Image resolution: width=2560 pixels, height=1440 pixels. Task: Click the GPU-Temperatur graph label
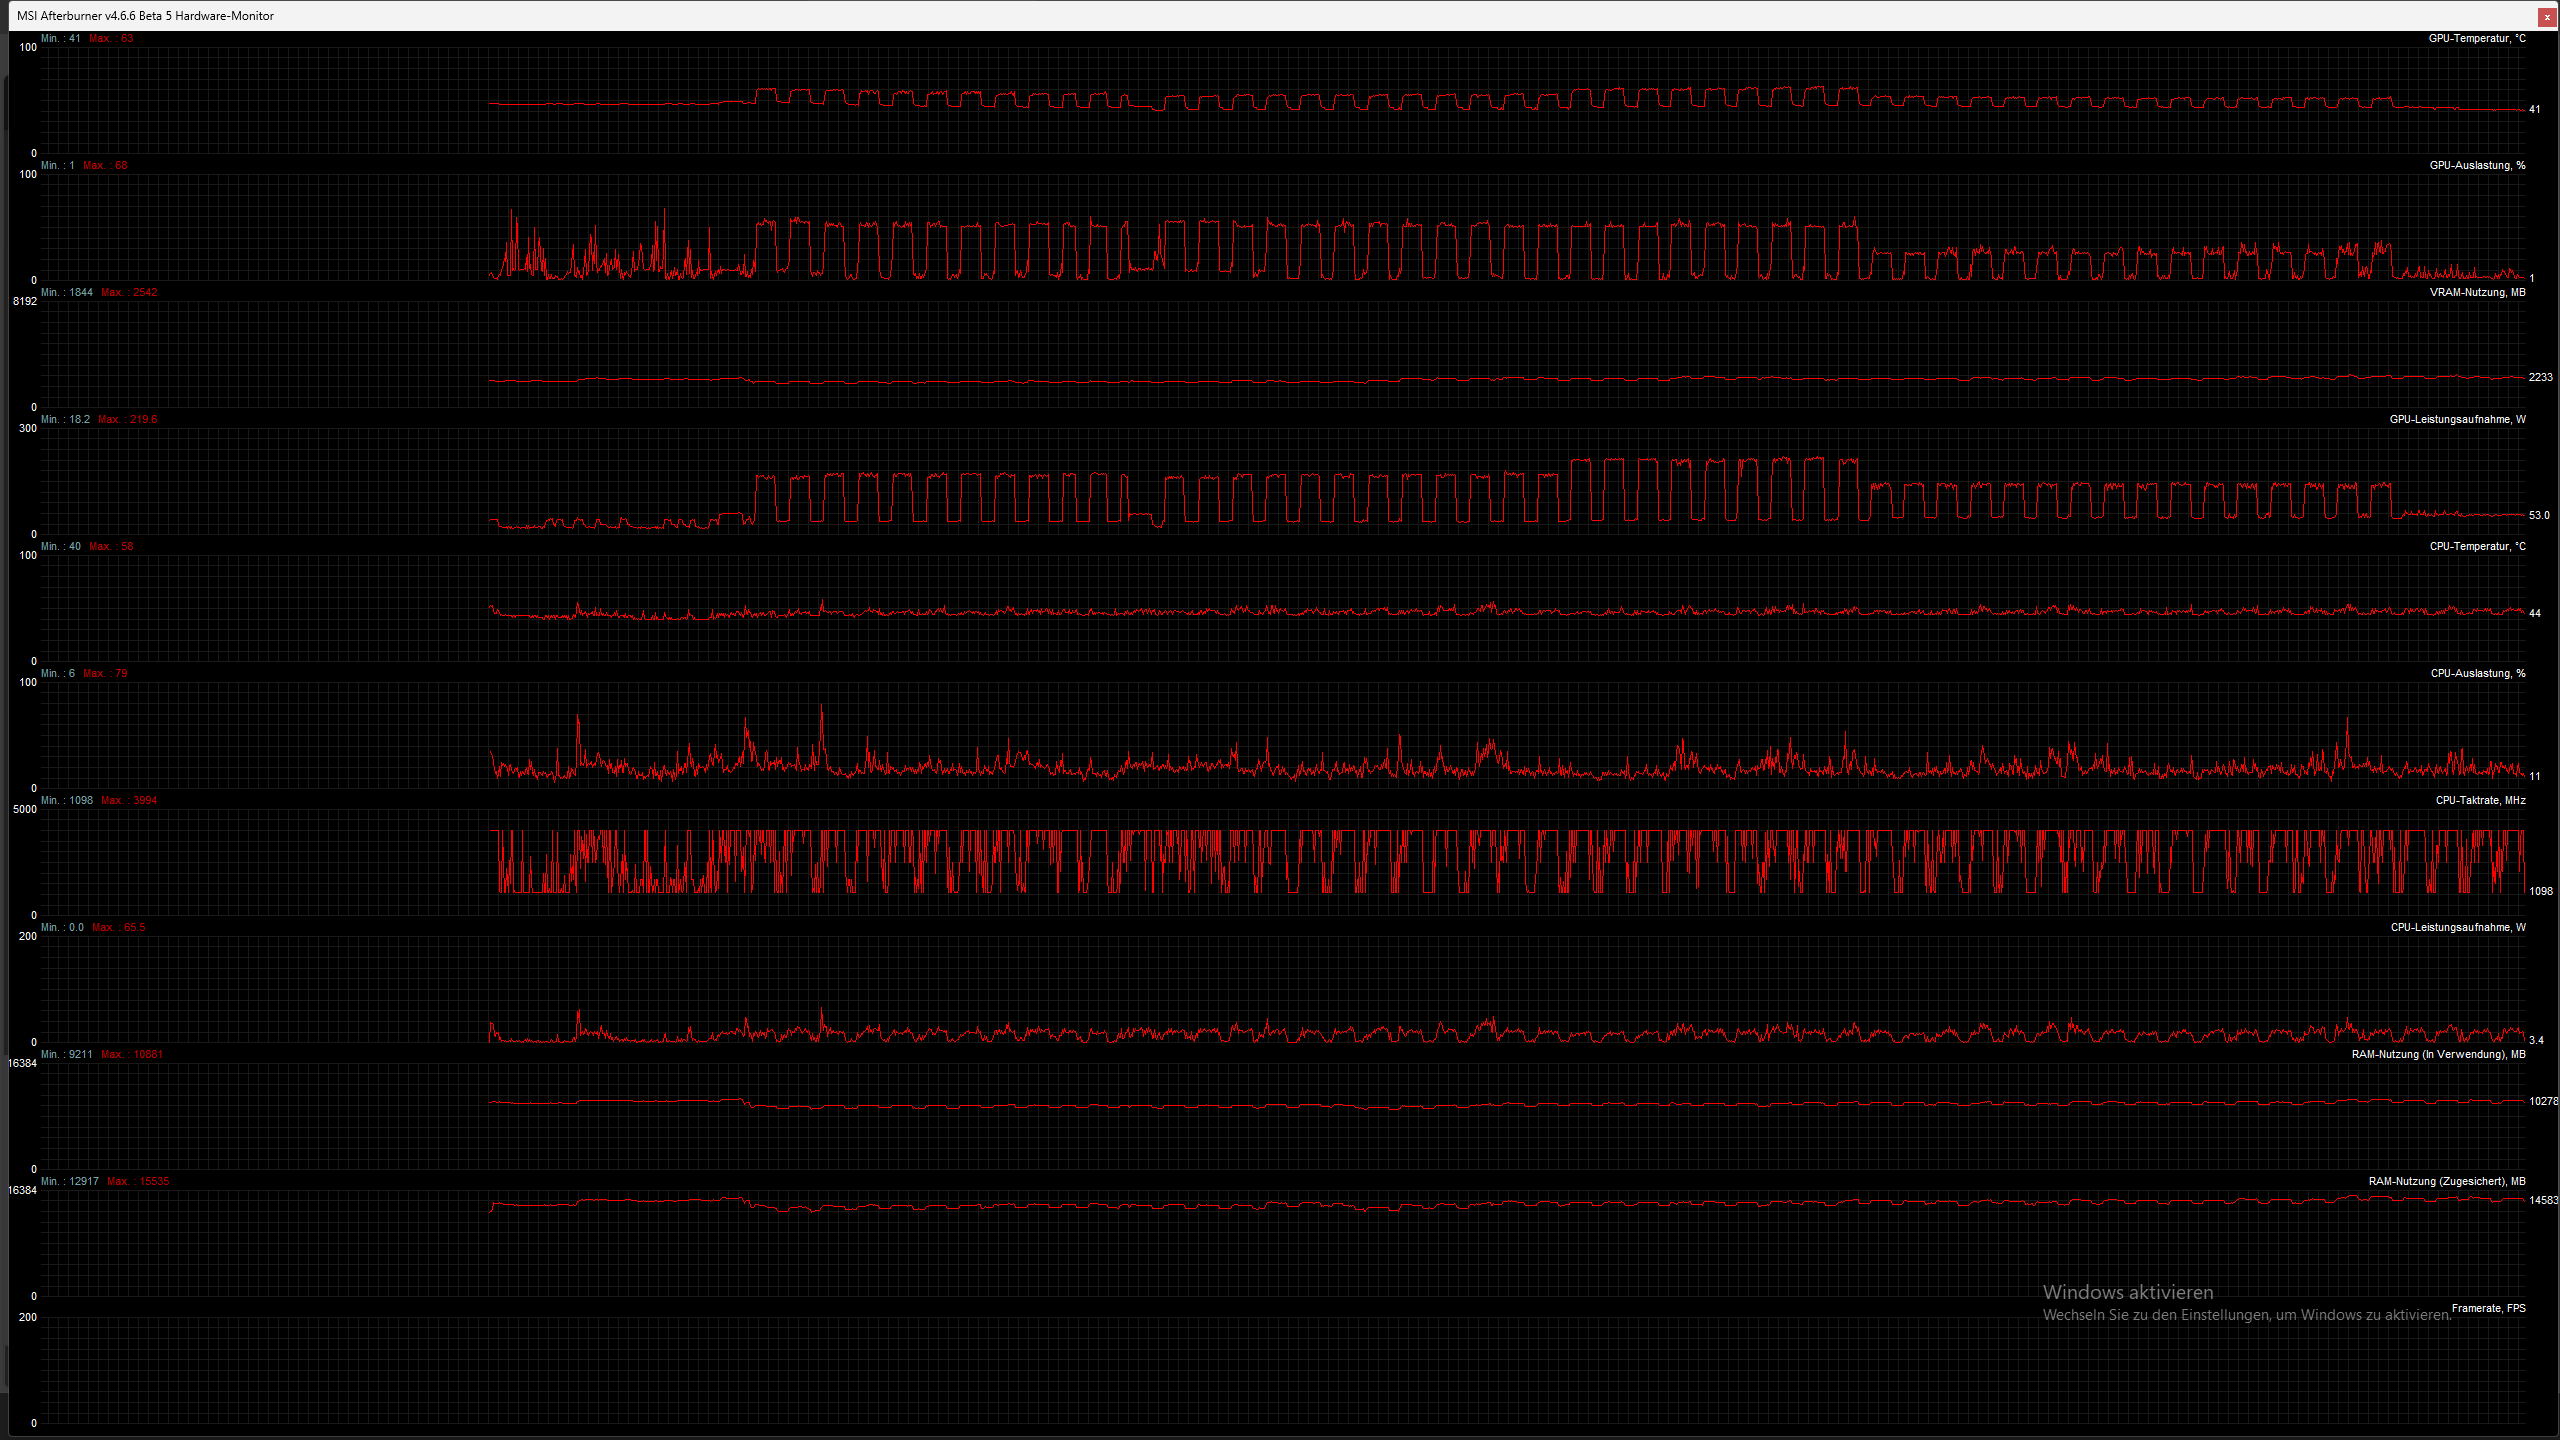(x=2476, y=39)
